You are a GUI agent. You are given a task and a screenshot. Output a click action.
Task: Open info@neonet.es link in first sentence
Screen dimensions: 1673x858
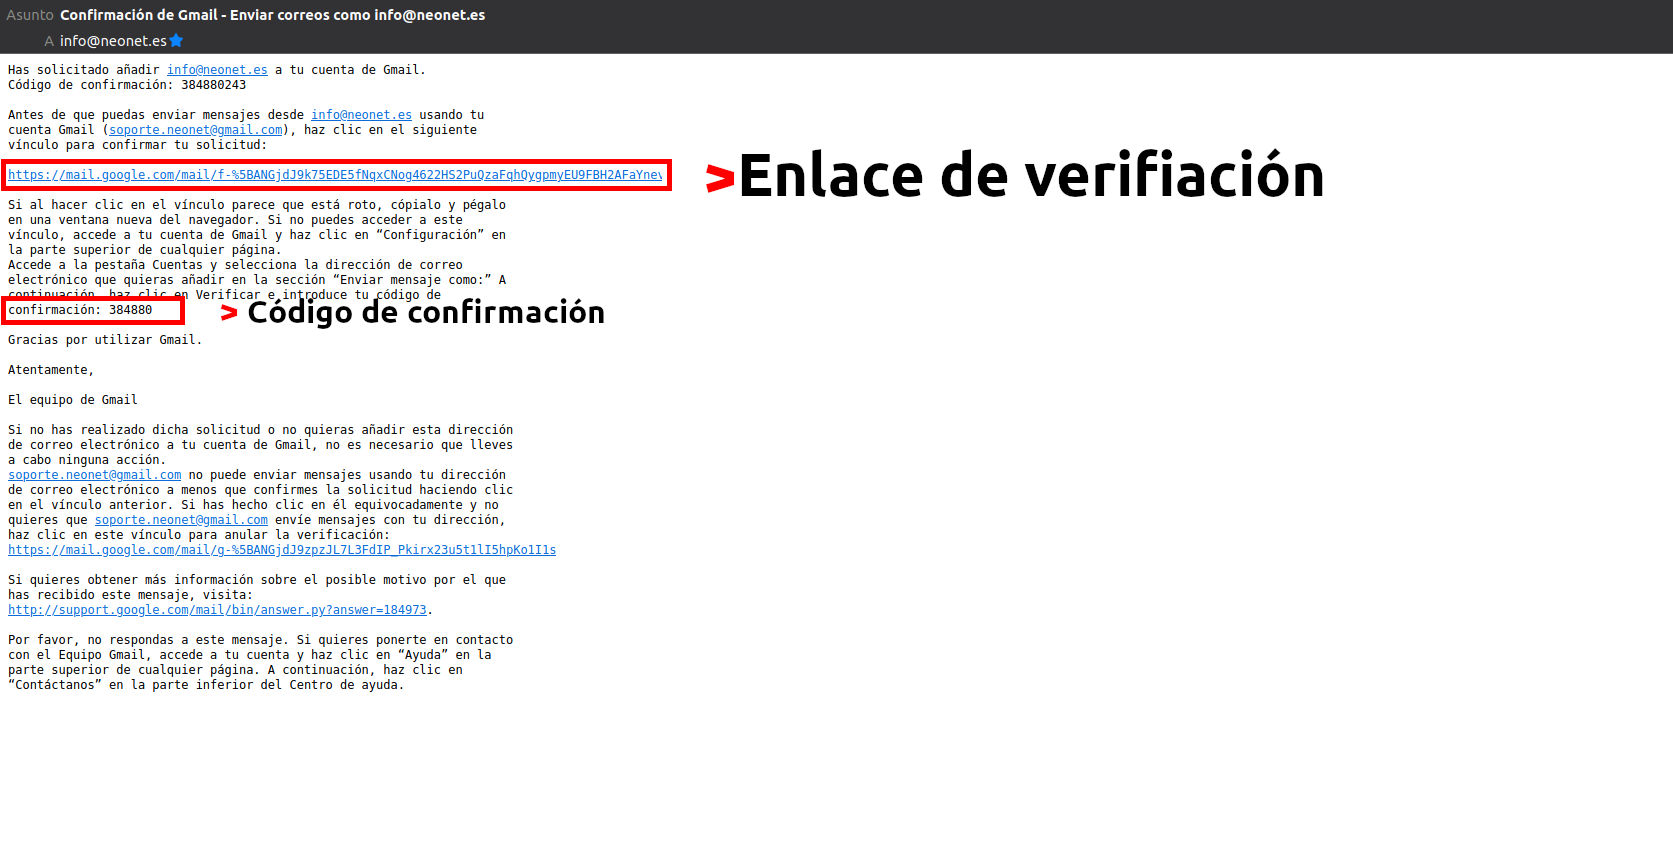217,70
